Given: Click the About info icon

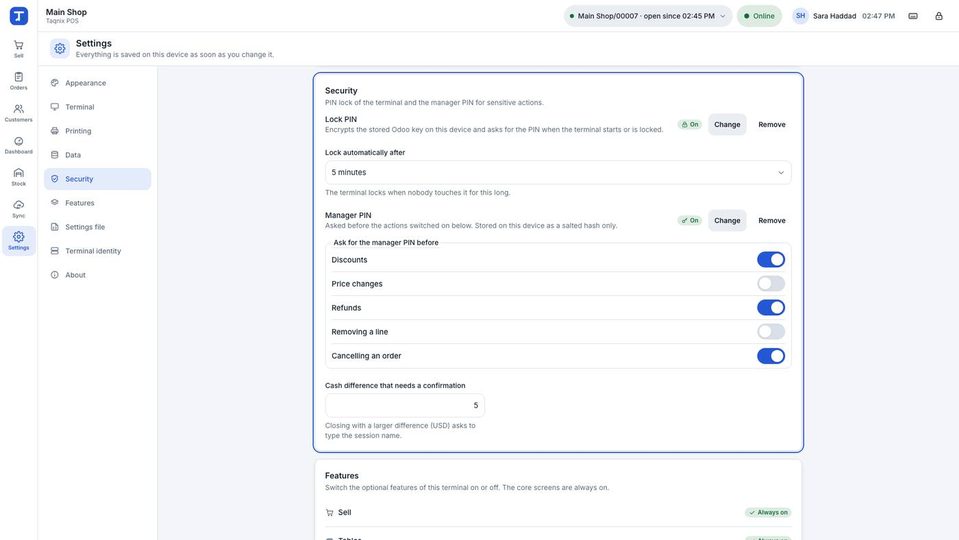Looking at the screenshot, I should [x=54, y=275].
